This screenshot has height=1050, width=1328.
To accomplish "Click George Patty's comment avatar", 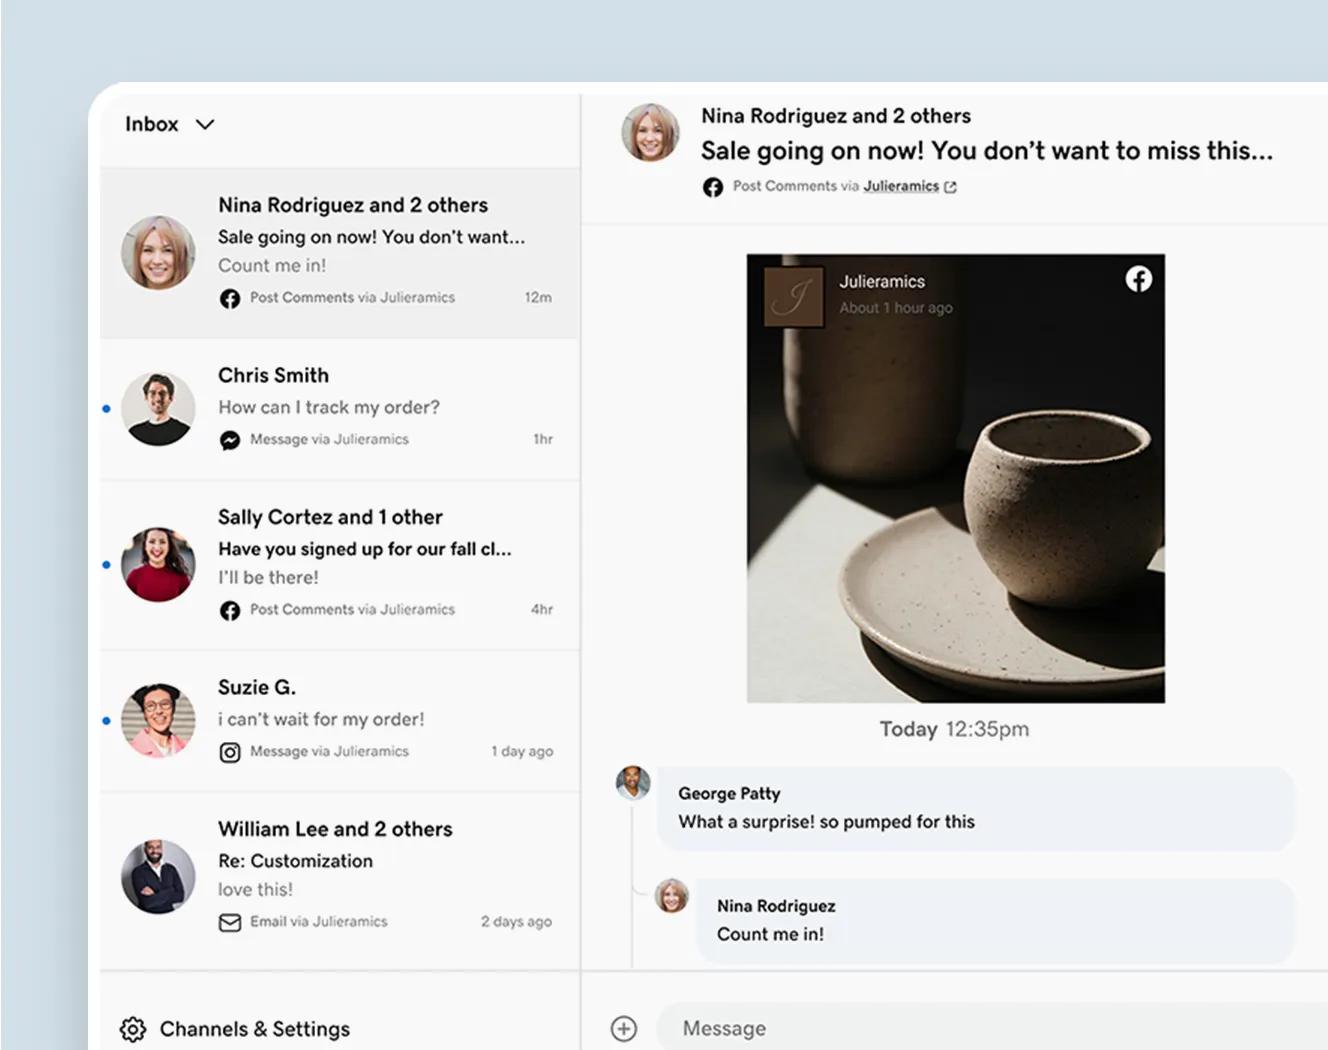I will (633, 784).
